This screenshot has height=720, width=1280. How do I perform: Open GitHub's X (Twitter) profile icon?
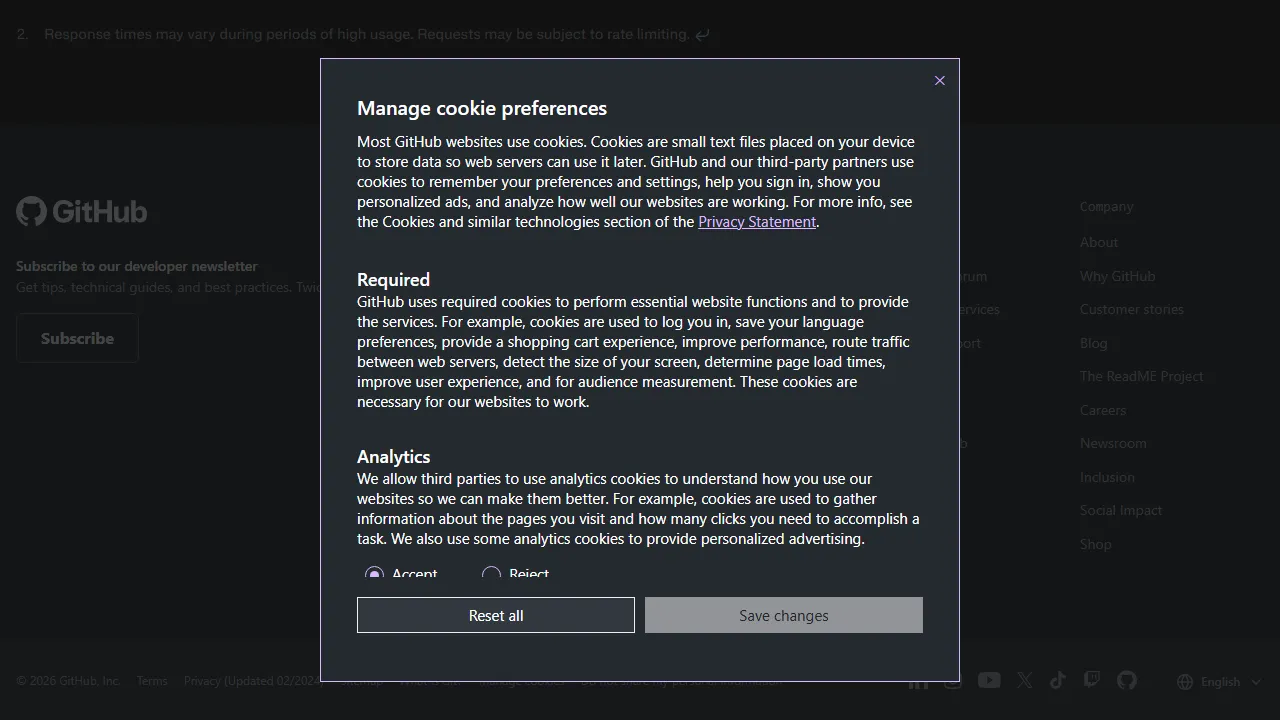tap(1024, 680)
